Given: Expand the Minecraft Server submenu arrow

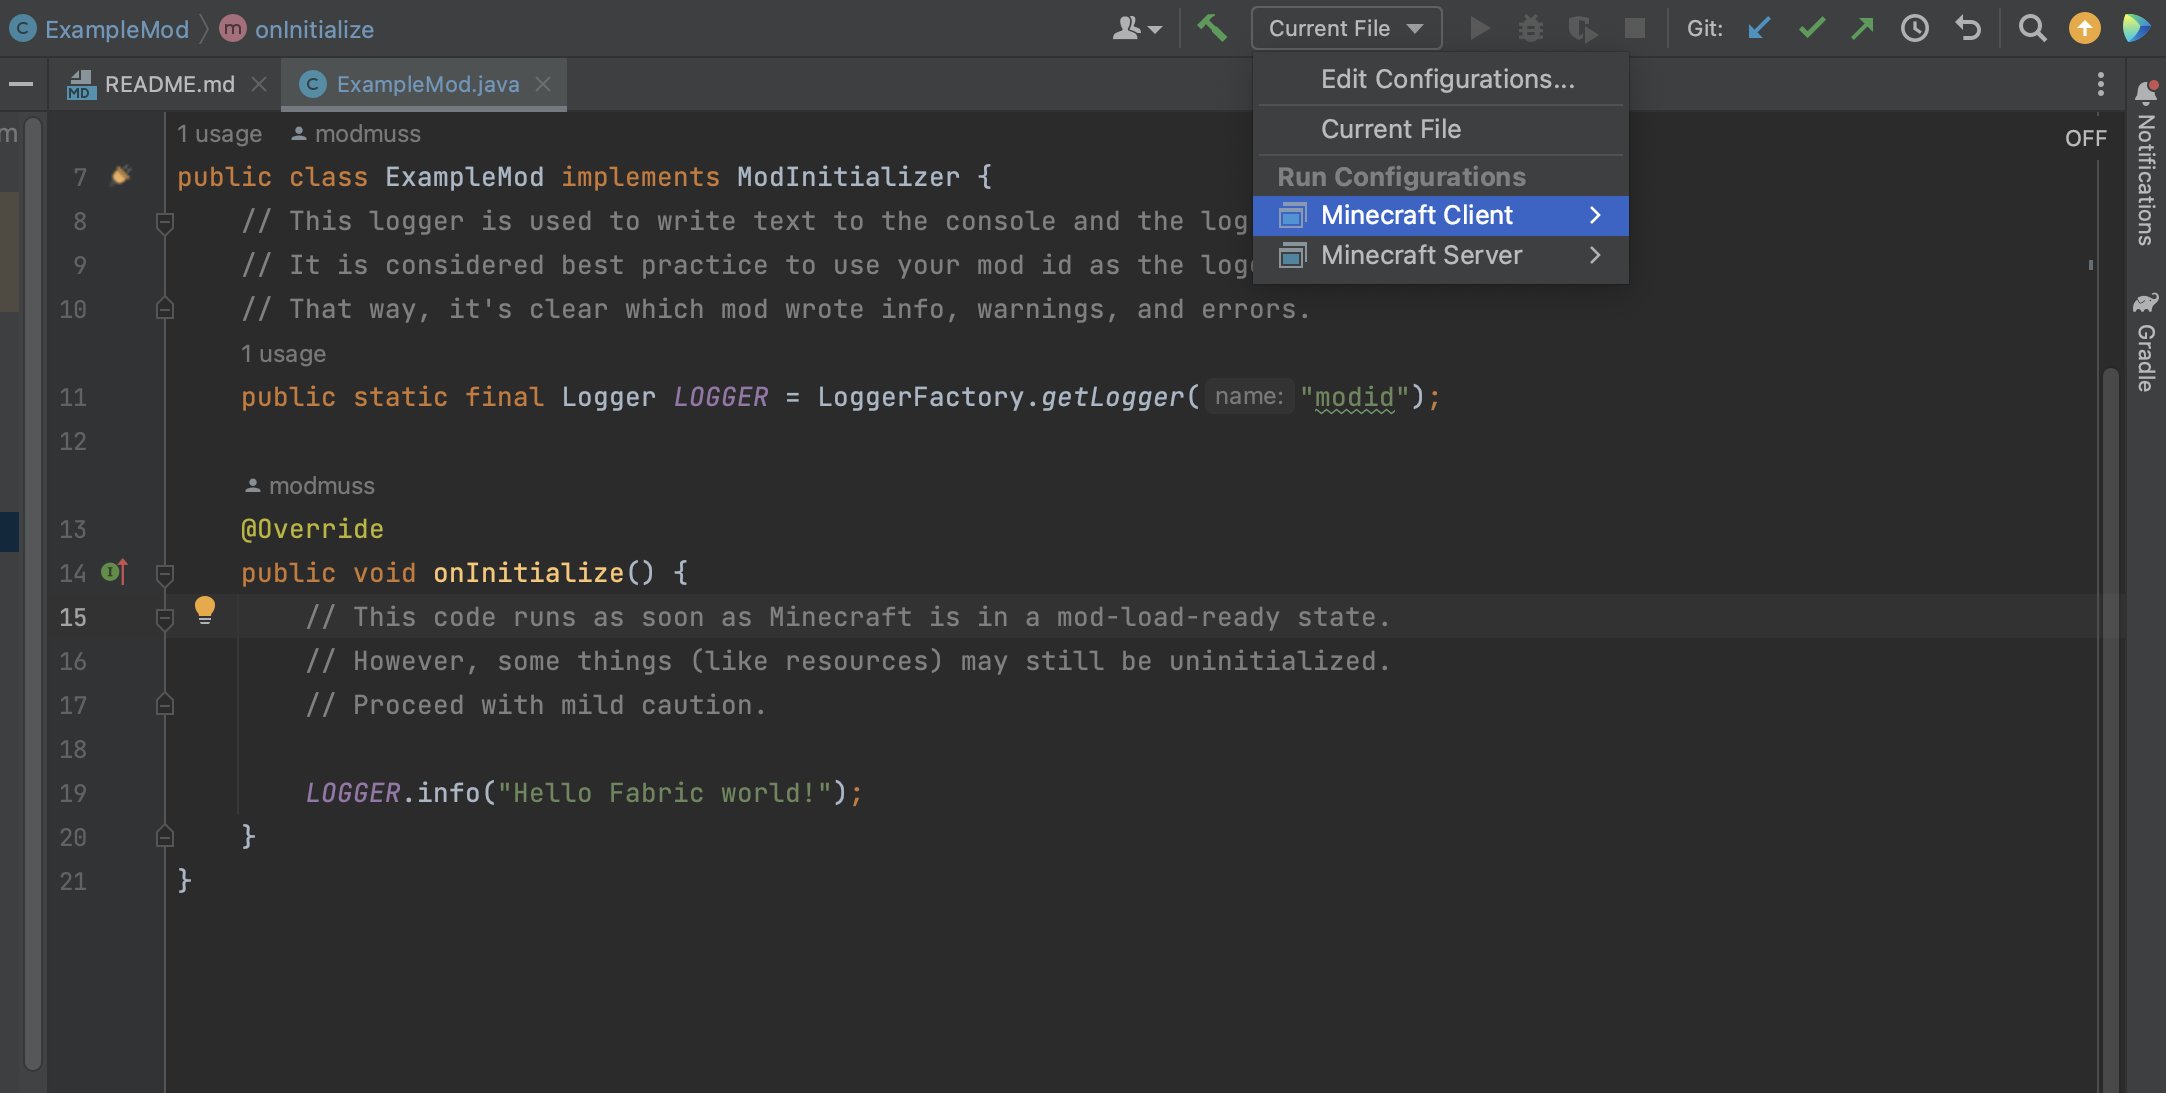Looking at the screenshot, I should tap(1594, 255).
